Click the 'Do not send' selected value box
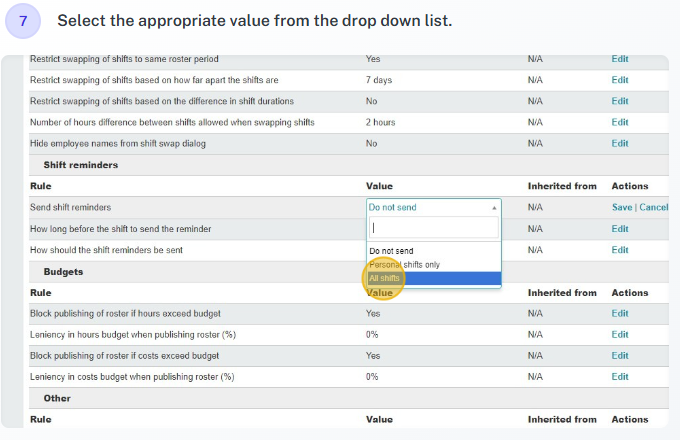The width and height of the screenshot is (680, 440). coord(434,208)
